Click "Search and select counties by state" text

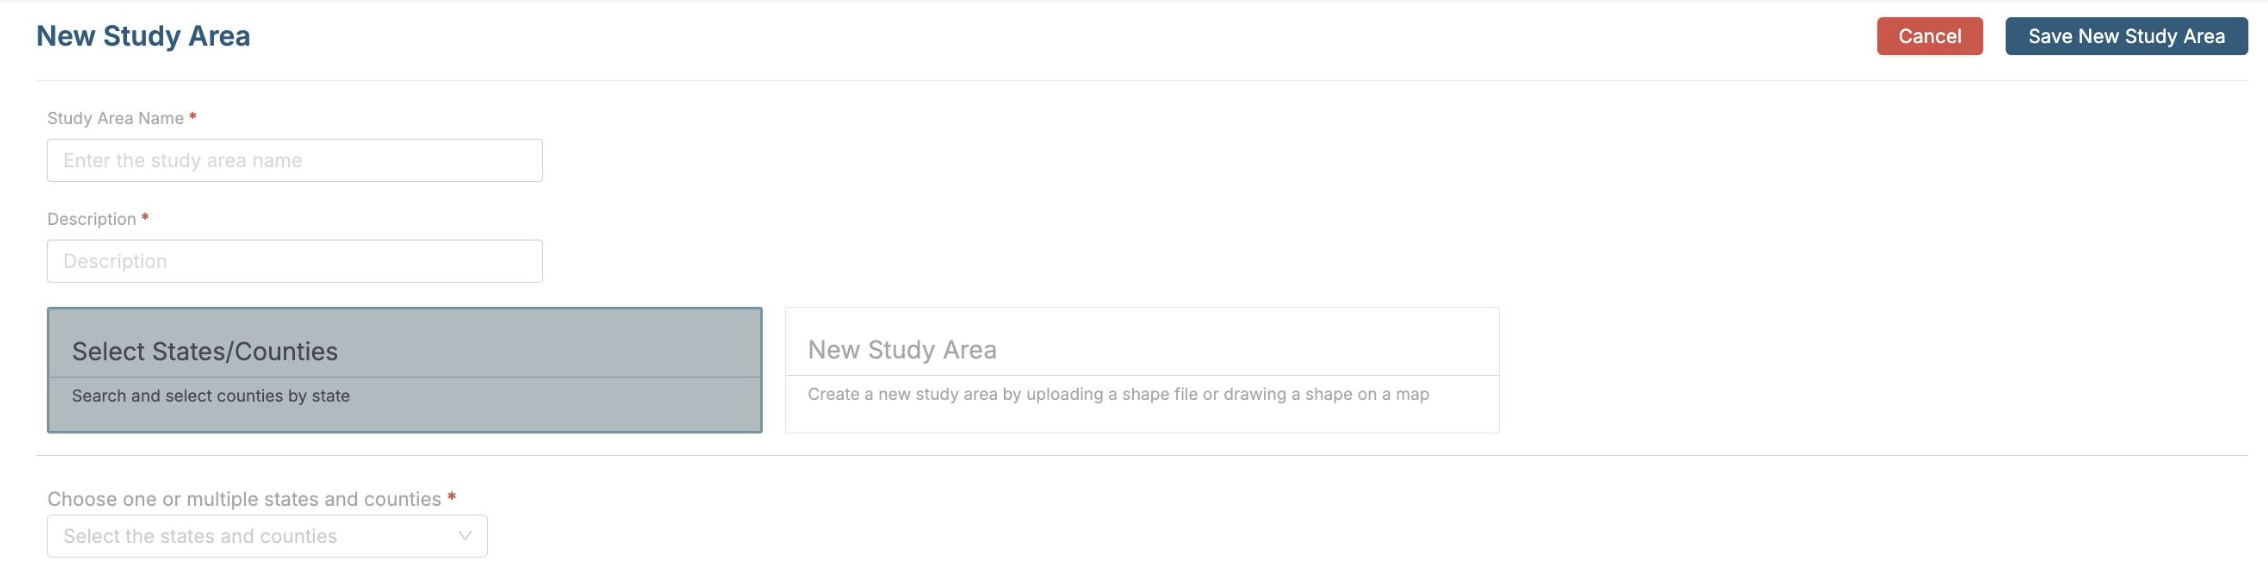pyautogui.click(x=210, y=396)
